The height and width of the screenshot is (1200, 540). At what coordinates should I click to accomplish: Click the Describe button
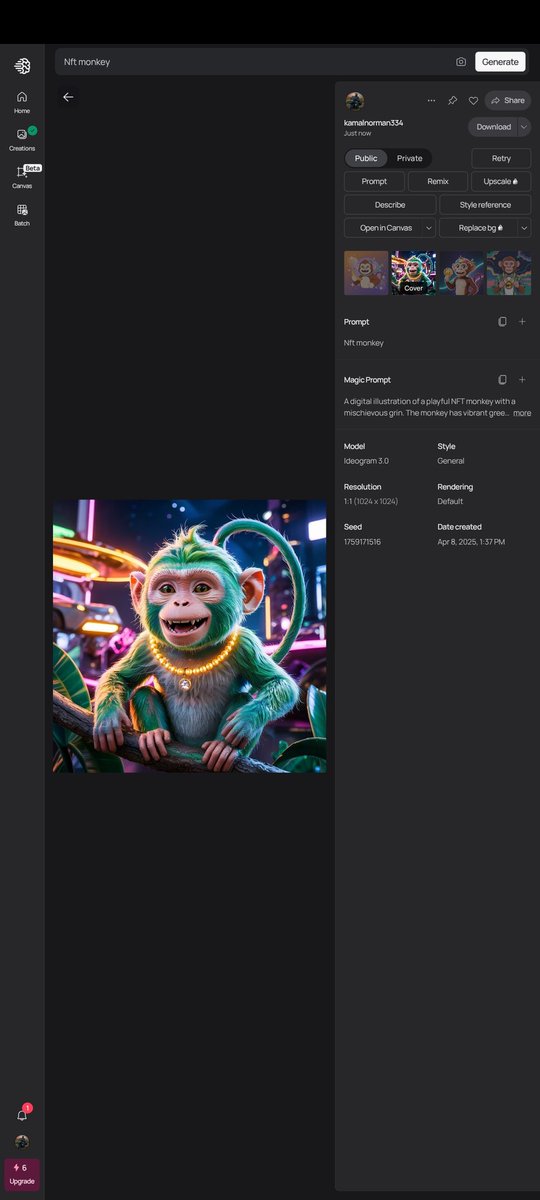390,204
